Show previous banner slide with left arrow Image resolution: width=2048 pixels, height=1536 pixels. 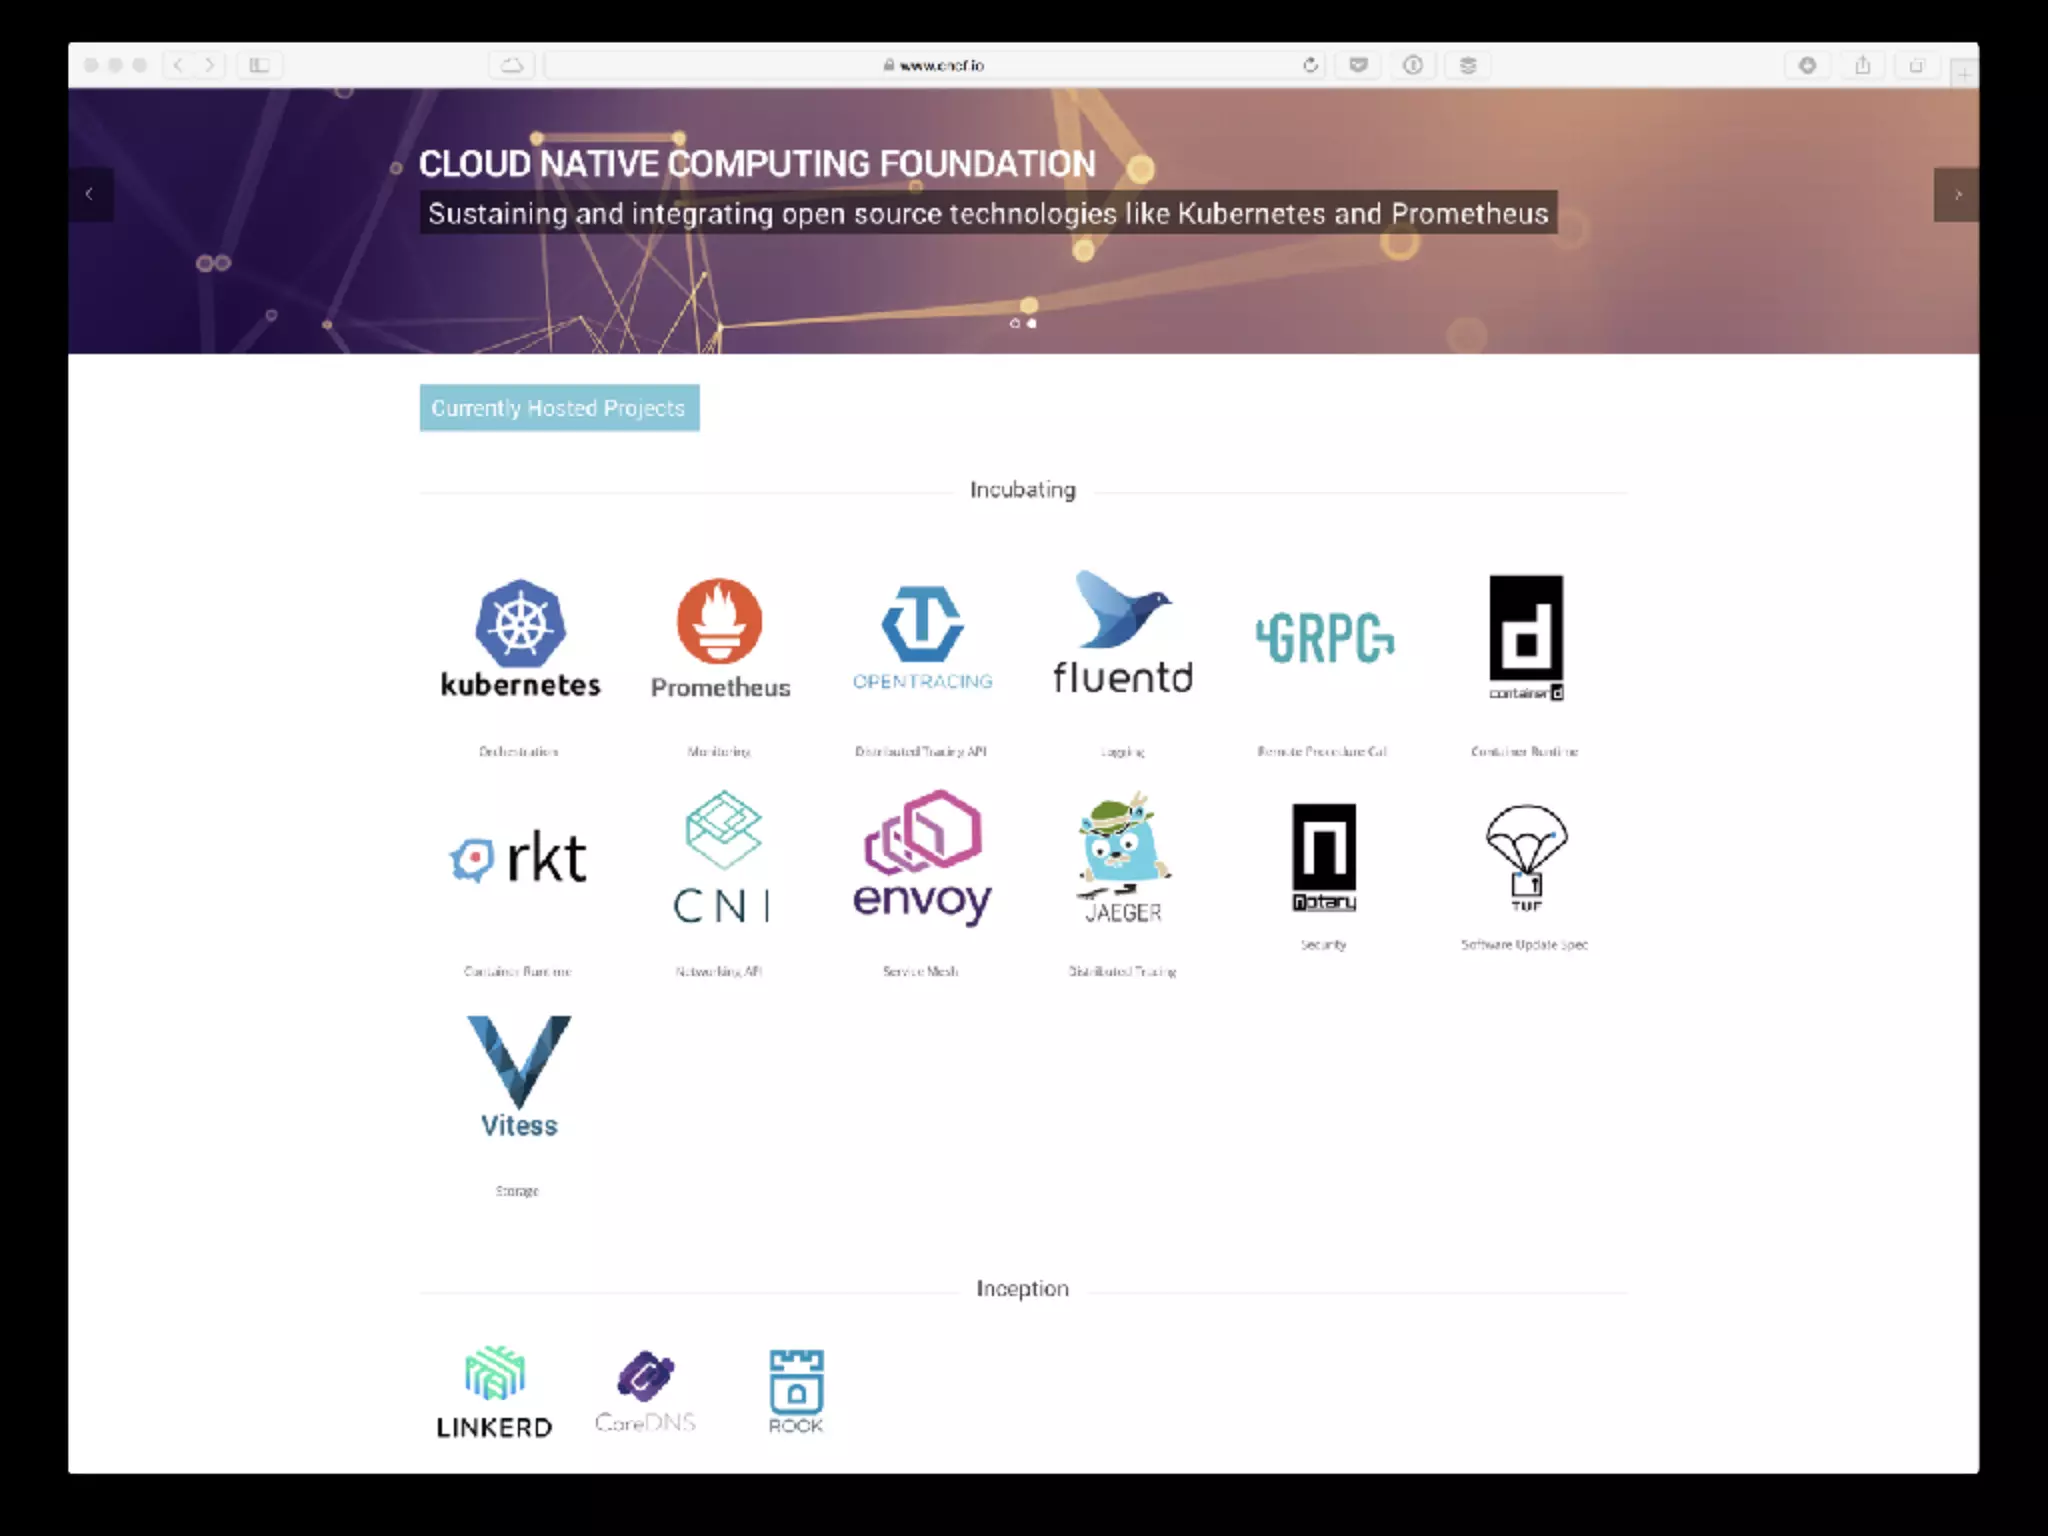(90, 194)
